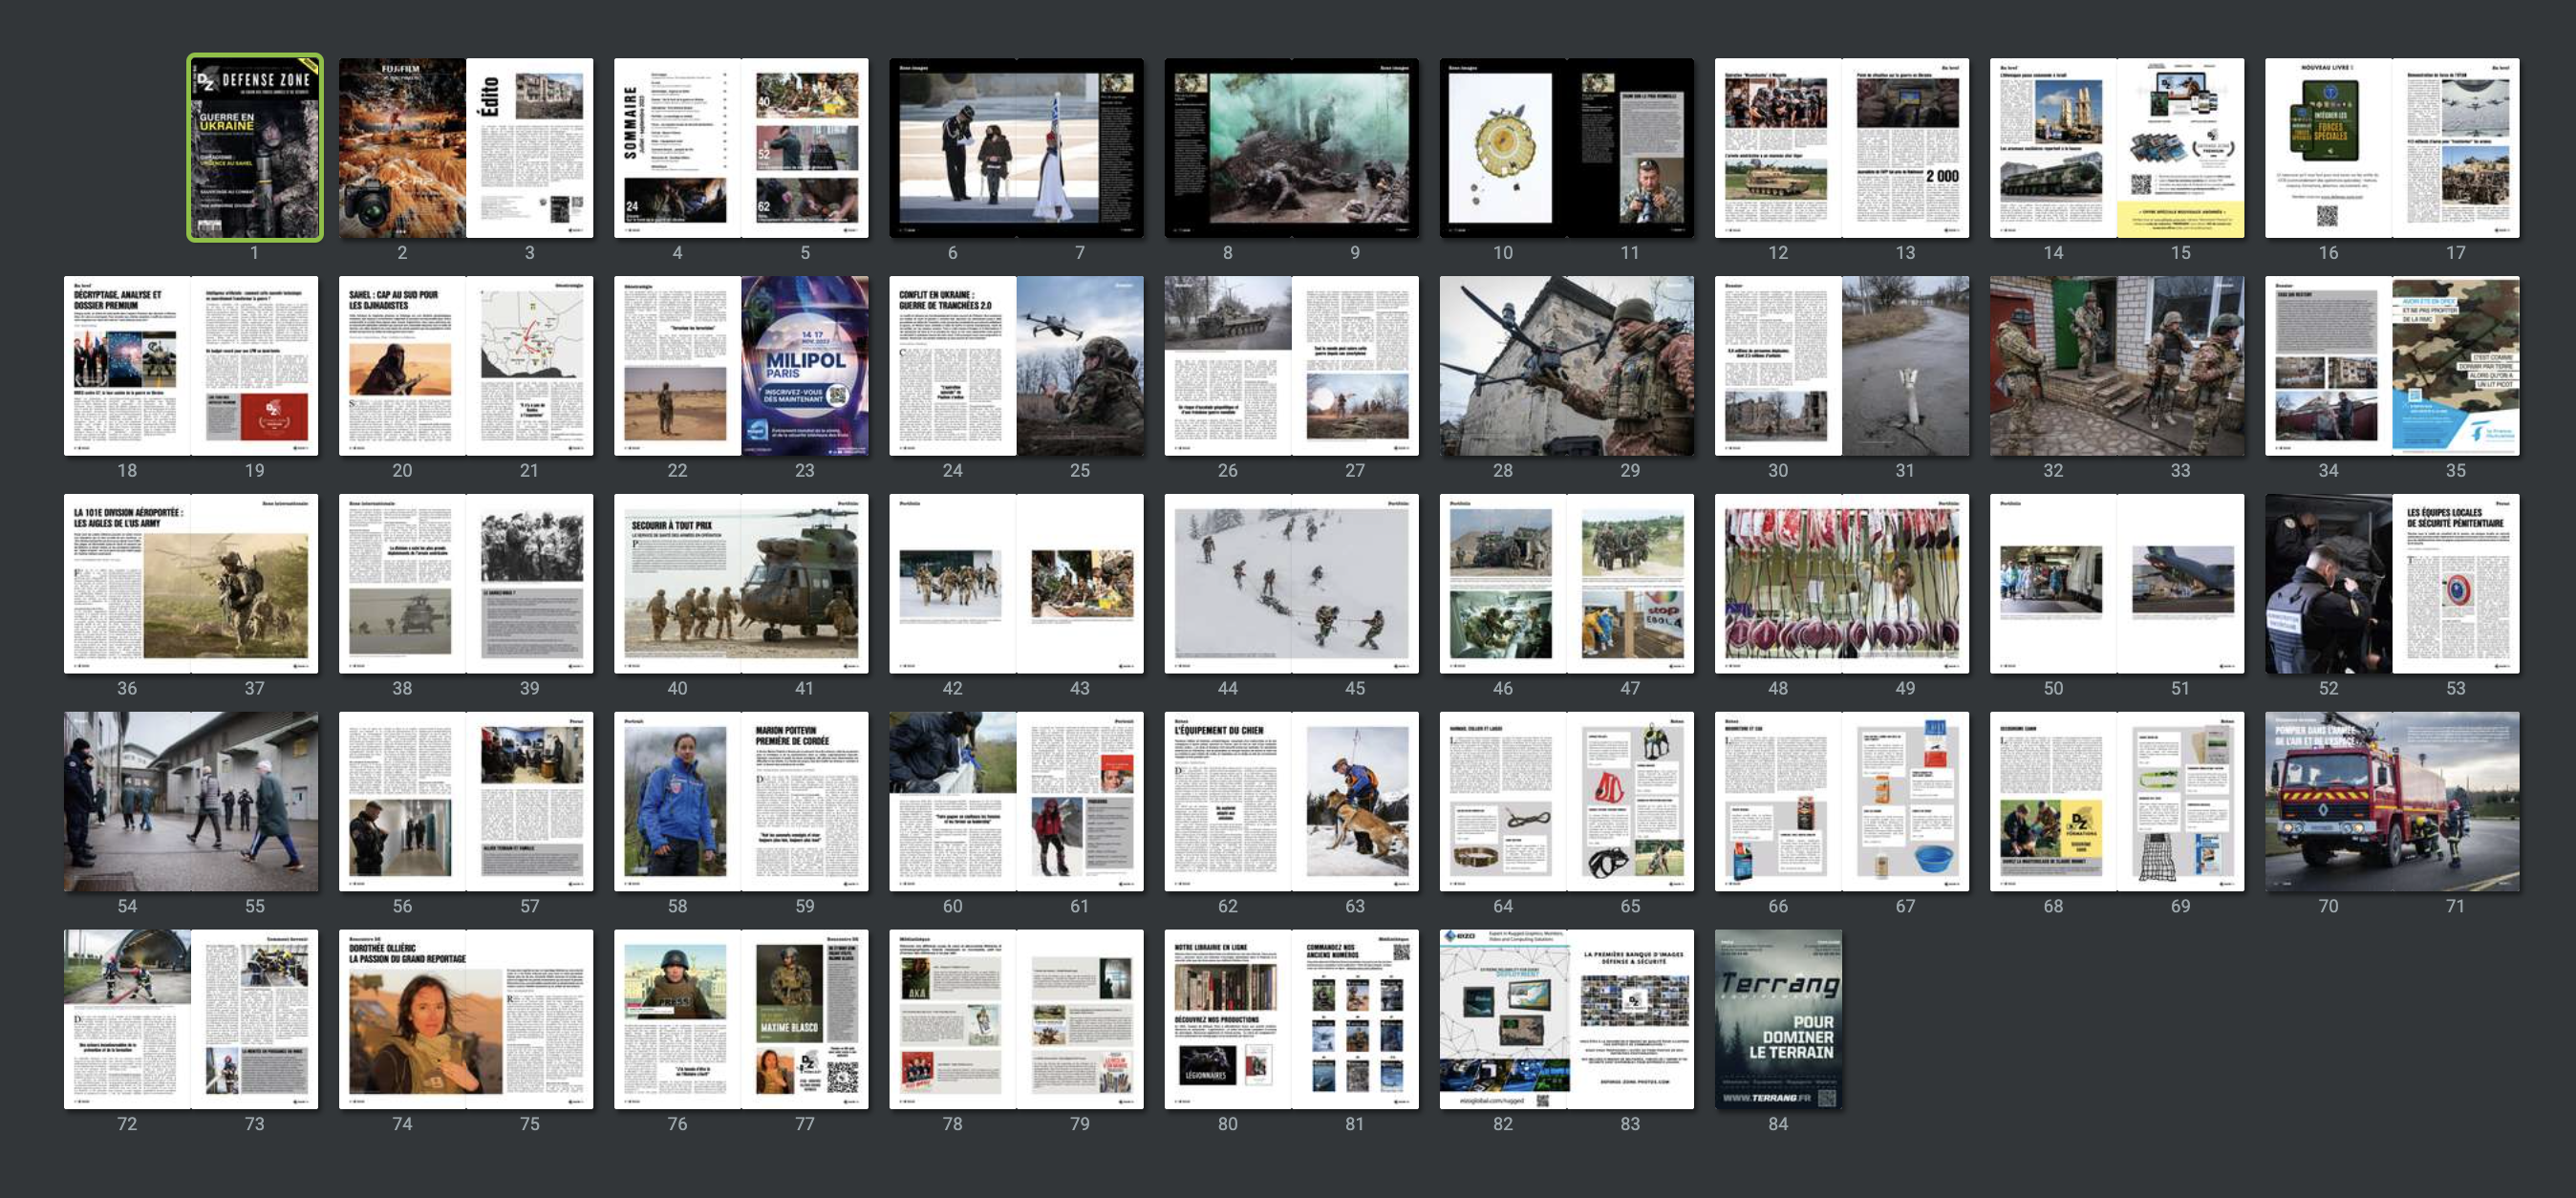2576x1198 pixels.
Task: Select Notre librairie en ligne page
Action: [x=1228, y=1019]
